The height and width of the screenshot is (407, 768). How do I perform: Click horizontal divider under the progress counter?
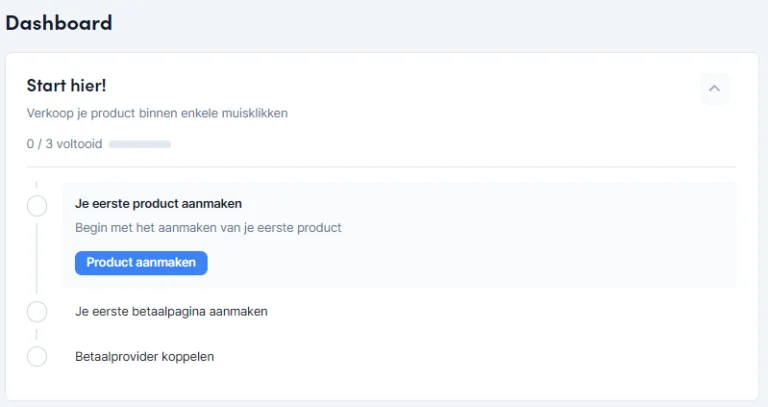pos(380,166)
